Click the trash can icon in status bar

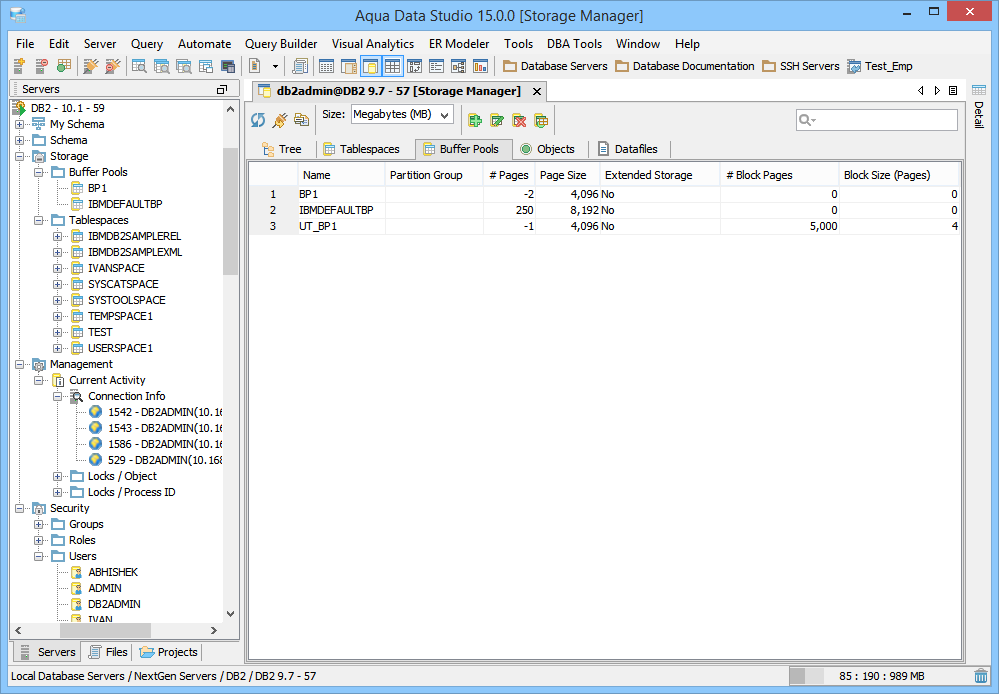coord(981,676)
